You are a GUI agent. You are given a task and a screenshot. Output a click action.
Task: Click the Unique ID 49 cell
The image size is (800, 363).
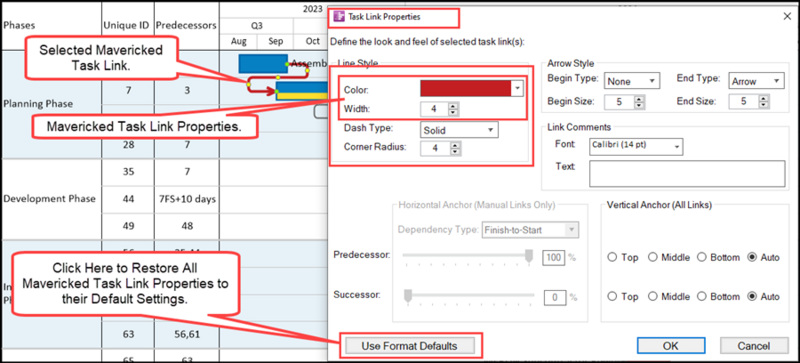tap(127, 226)
